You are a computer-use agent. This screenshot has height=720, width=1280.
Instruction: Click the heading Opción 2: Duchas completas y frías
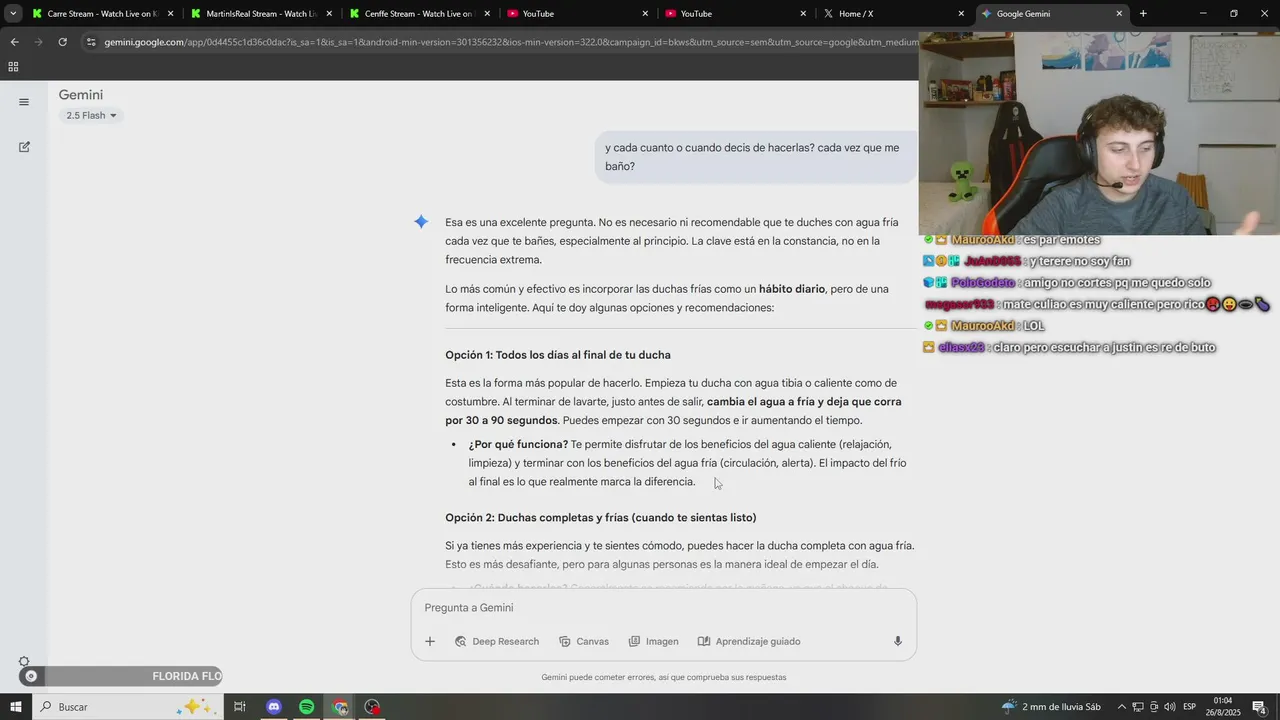[x=601, y=517]
